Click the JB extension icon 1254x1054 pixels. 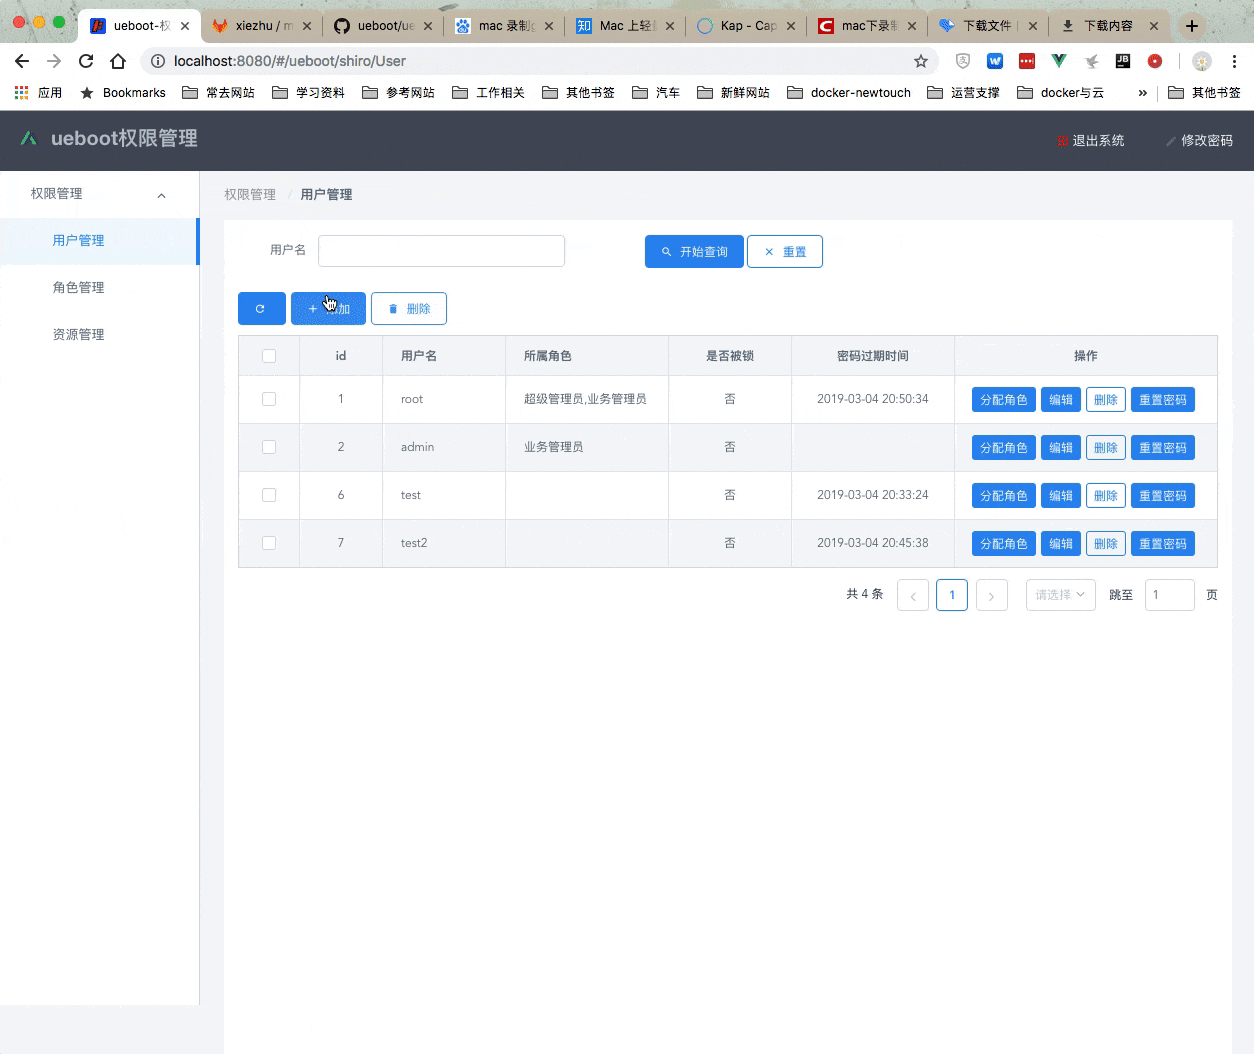(1123, 61)
